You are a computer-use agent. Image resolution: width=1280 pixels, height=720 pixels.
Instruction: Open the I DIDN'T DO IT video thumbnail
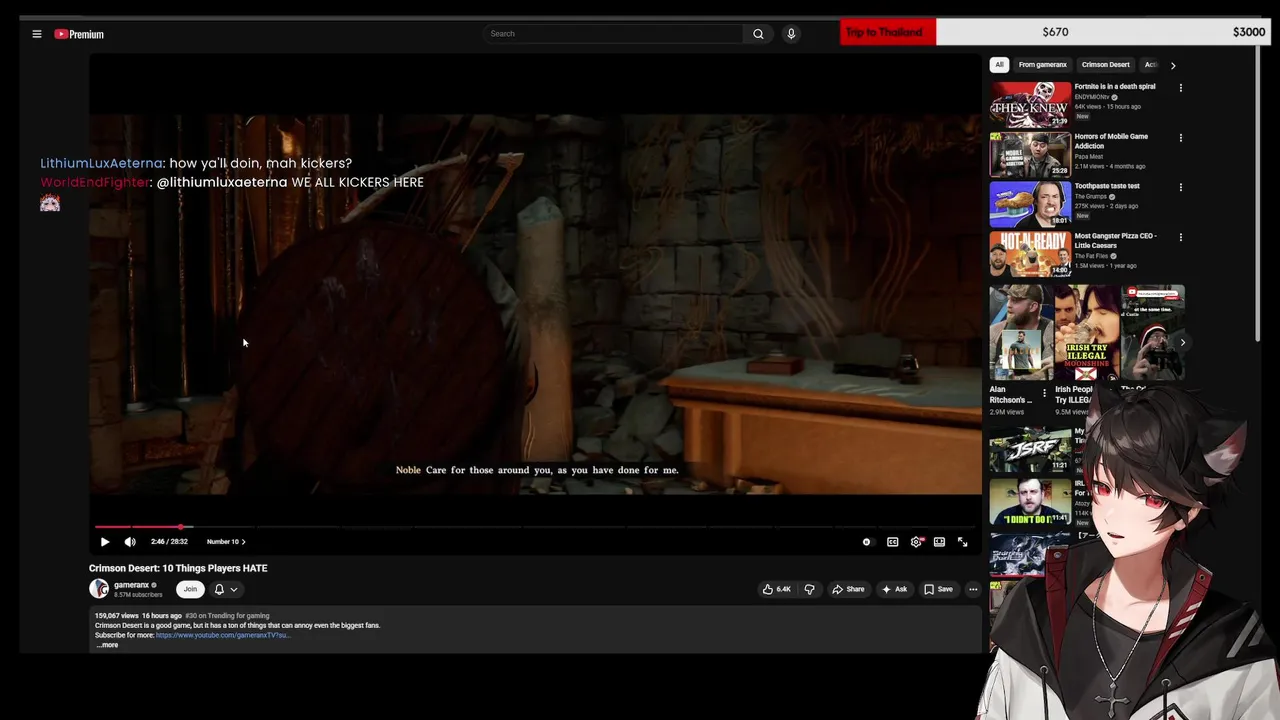point(1030,501)
